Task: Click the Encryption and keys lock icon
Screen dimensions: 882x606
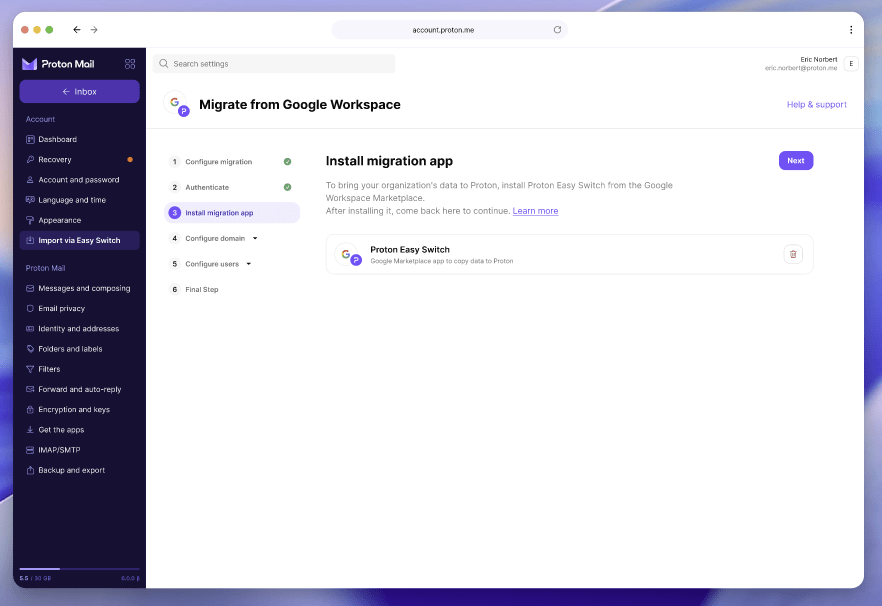Action: [x=30, y=410]
